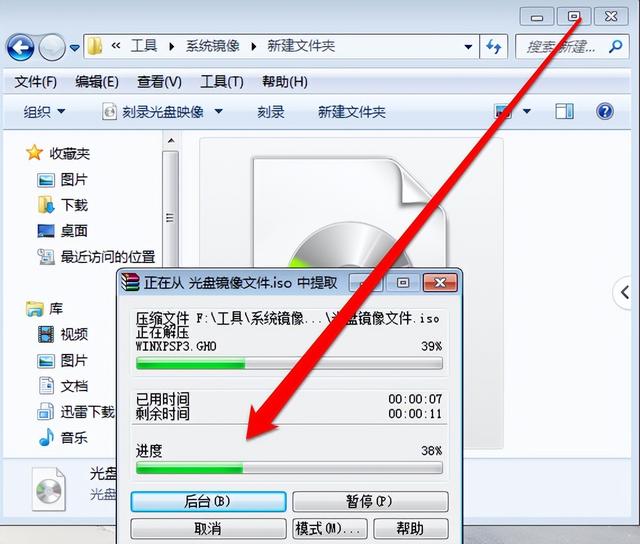
Task: Select the 系统镜像 breadcrumb segment
Action: [x=212, y=46]
